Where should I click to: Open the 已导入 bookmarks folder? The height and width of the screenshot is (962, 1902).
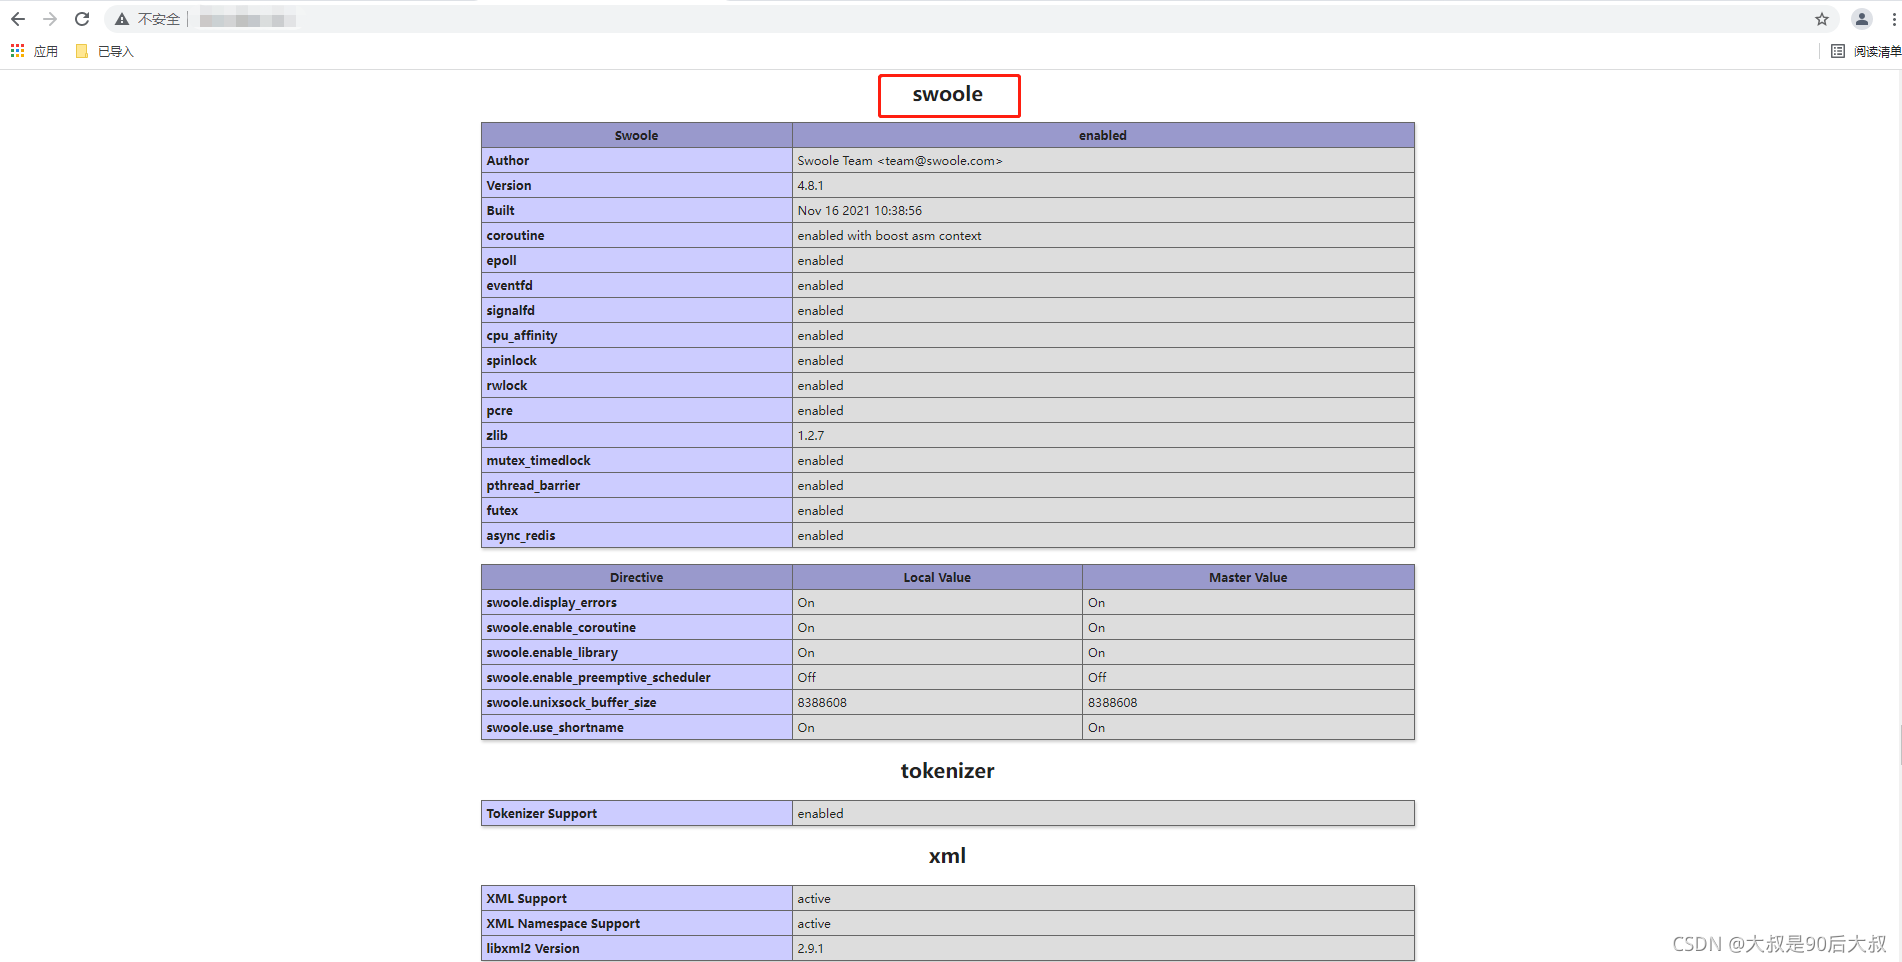105,51
